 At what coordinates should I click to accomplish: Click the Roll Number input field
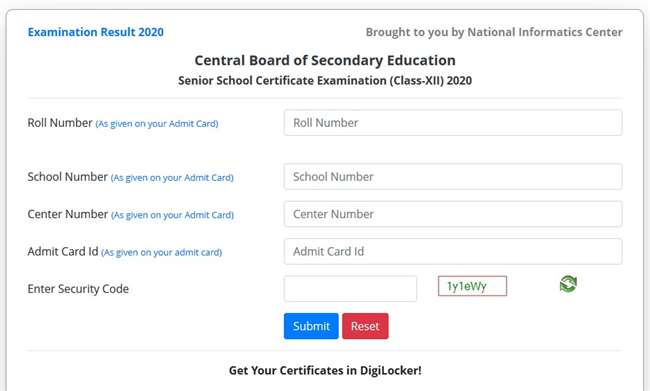coord(453,123)
